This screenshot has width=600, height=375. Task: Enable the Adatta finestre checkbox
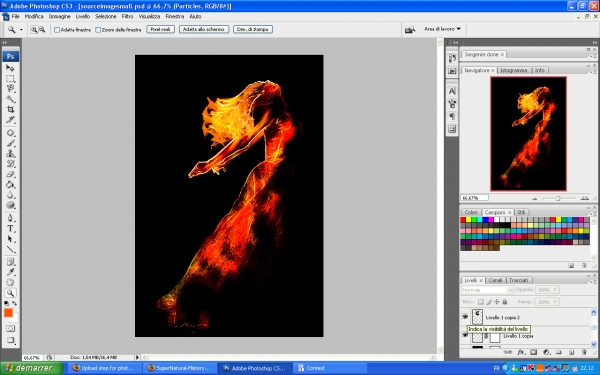[x=57, y=30]
